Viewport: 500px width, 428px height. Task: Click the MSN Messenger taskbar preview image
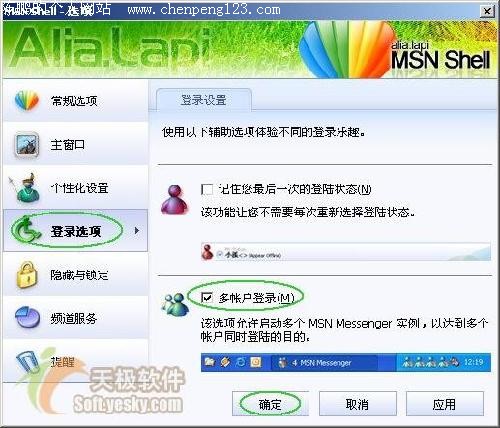pyautogui.click(x=346, y=362)
